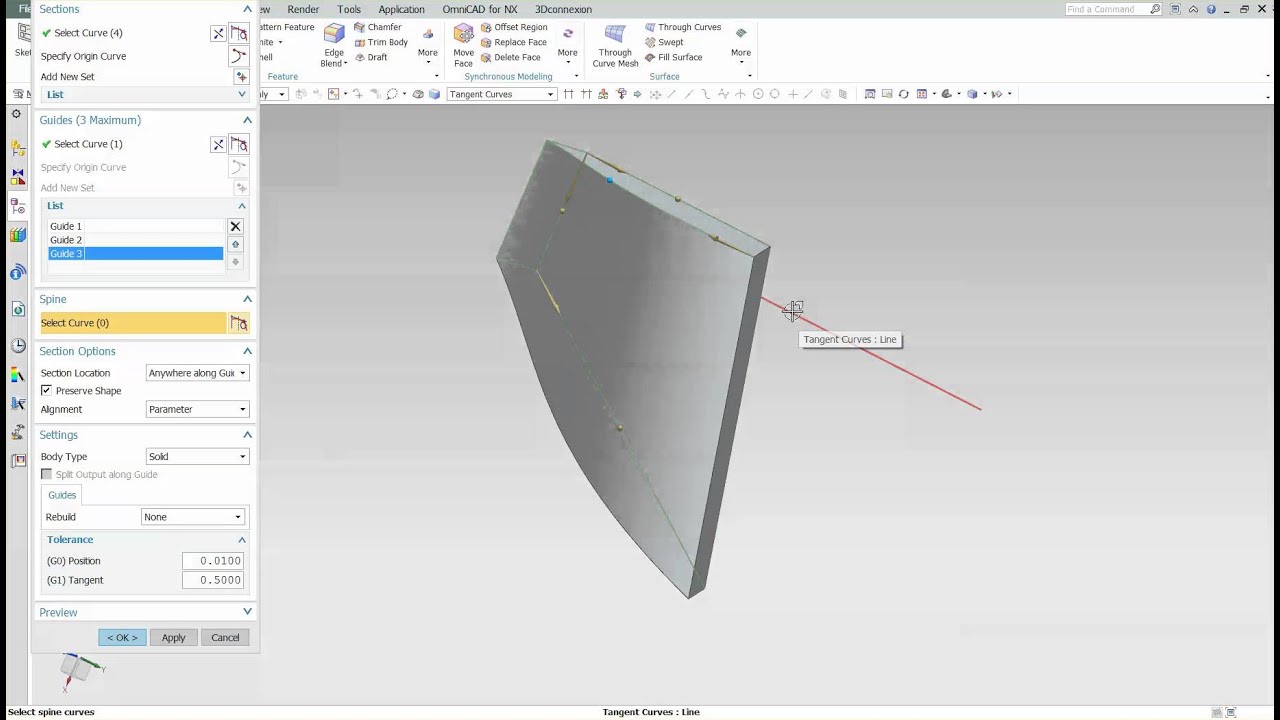Collapse Guides (3 Maximum) group
Screen dimensions: 1280x720
coord(247,120)
